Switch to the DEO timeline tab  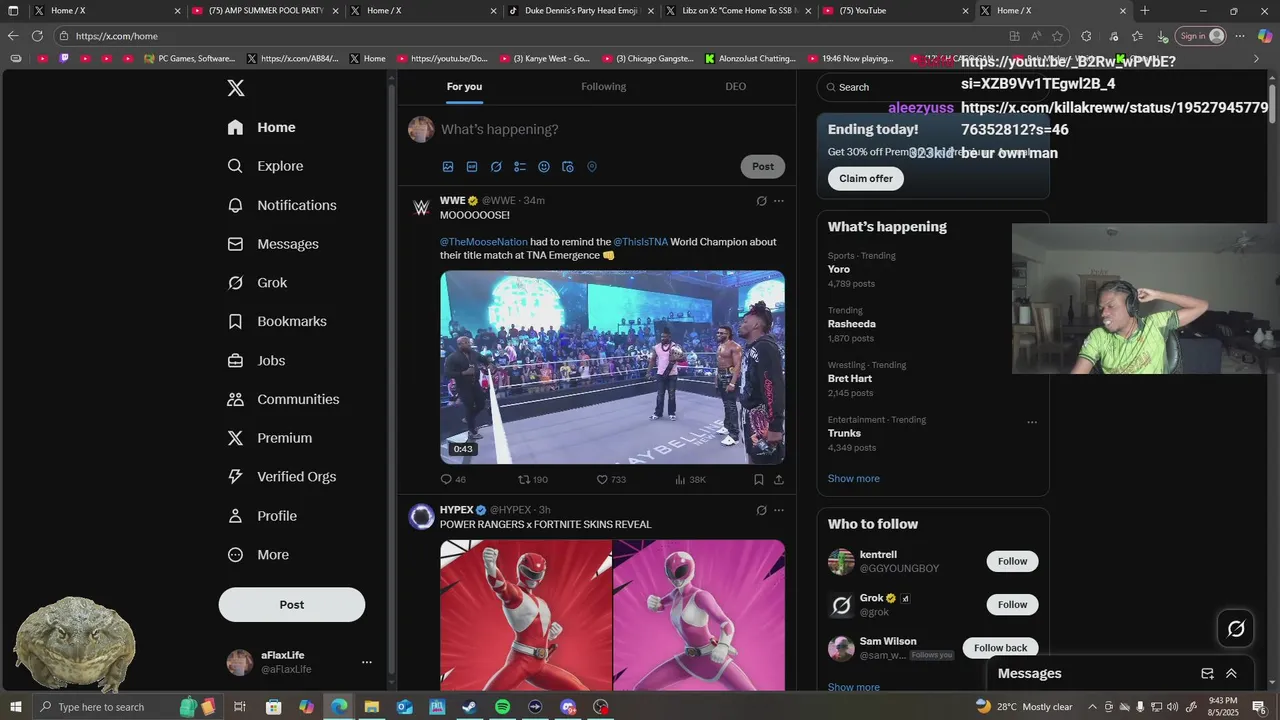(x=736, y=87)
